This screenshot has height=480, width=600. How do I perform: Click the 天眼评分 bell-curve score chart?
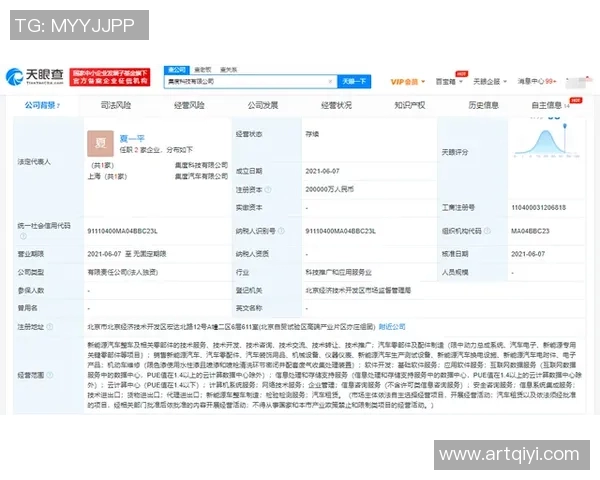tap(546, 142)
